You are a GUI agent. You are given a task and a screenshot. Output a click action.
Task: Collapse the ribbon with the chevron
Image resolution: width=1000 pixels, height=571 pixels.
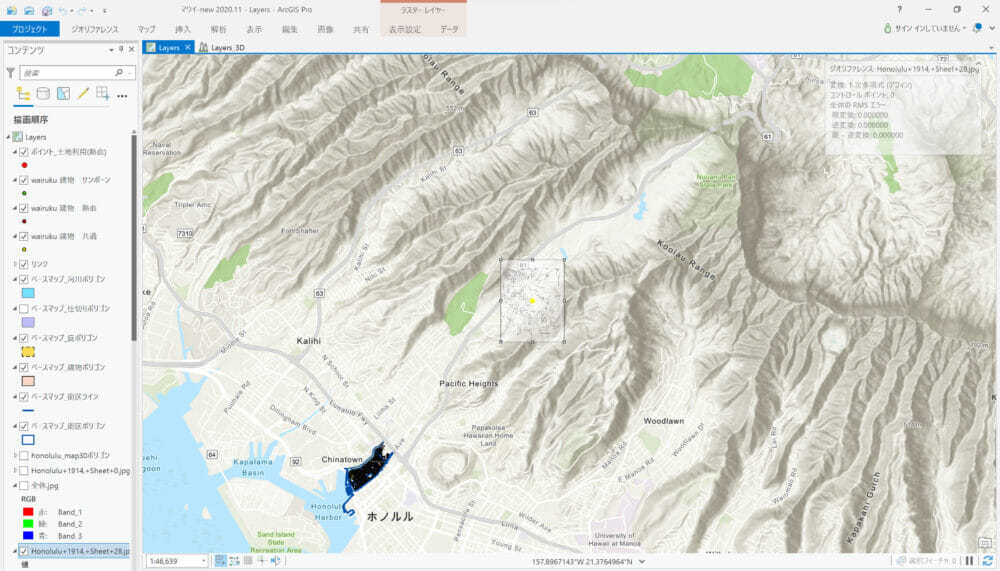click(992, 28)
